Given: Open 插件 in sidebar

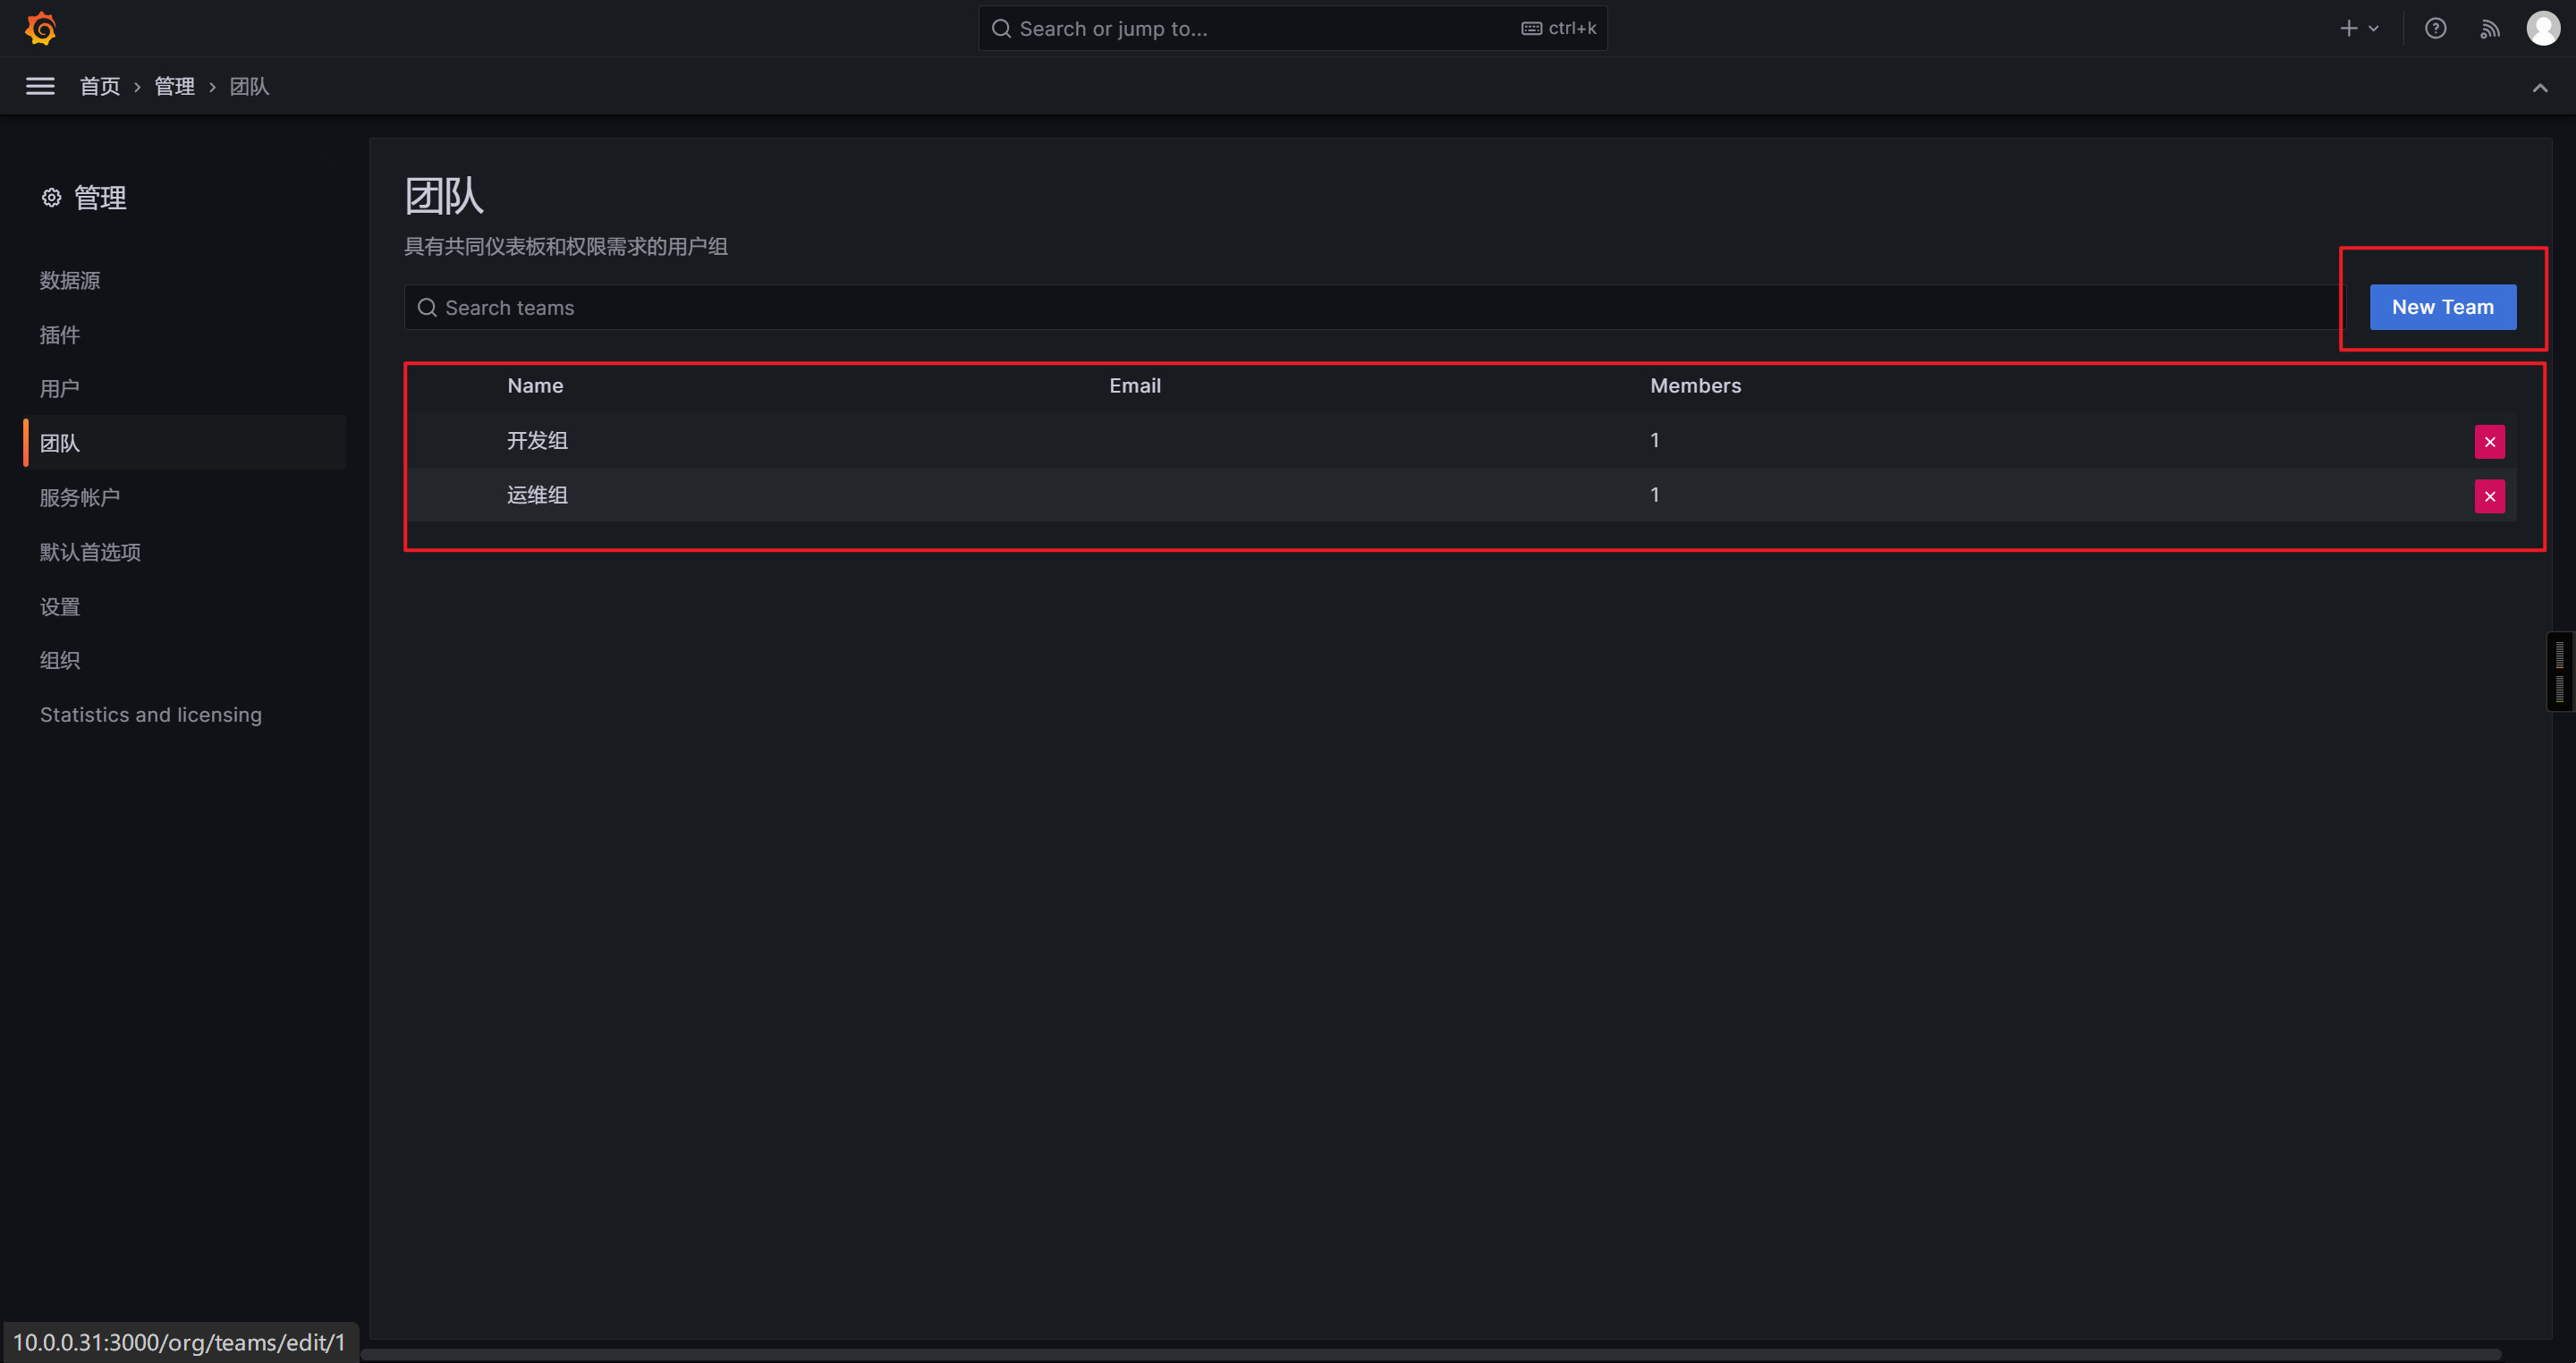Looking at the screenshot, I should [59, 335].
